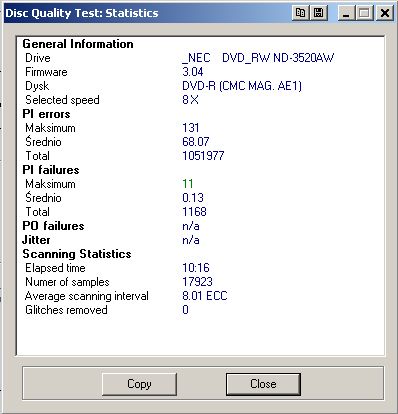Minimize the Disc Quality Test window
Viewport: 398px width, 414px height.
pos(346,13)
